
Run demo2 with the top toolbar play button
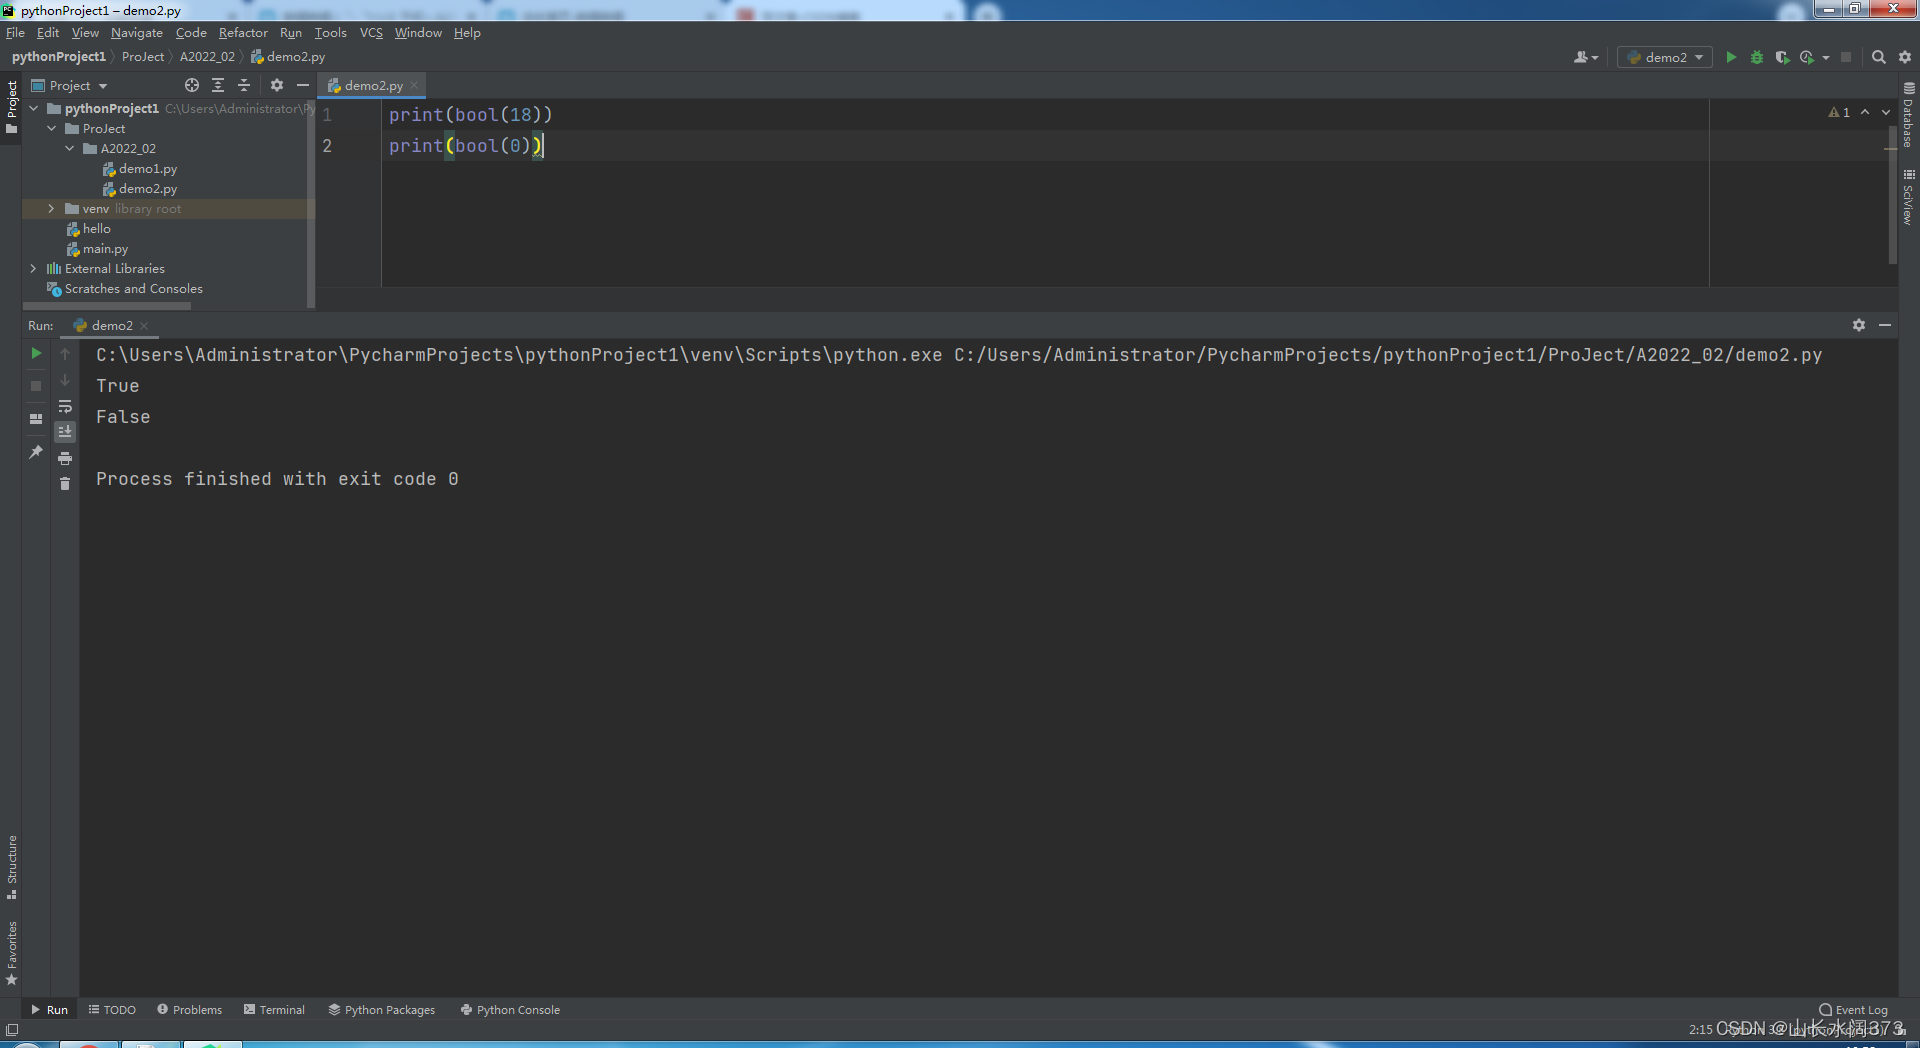click(x=1731, y=57)
